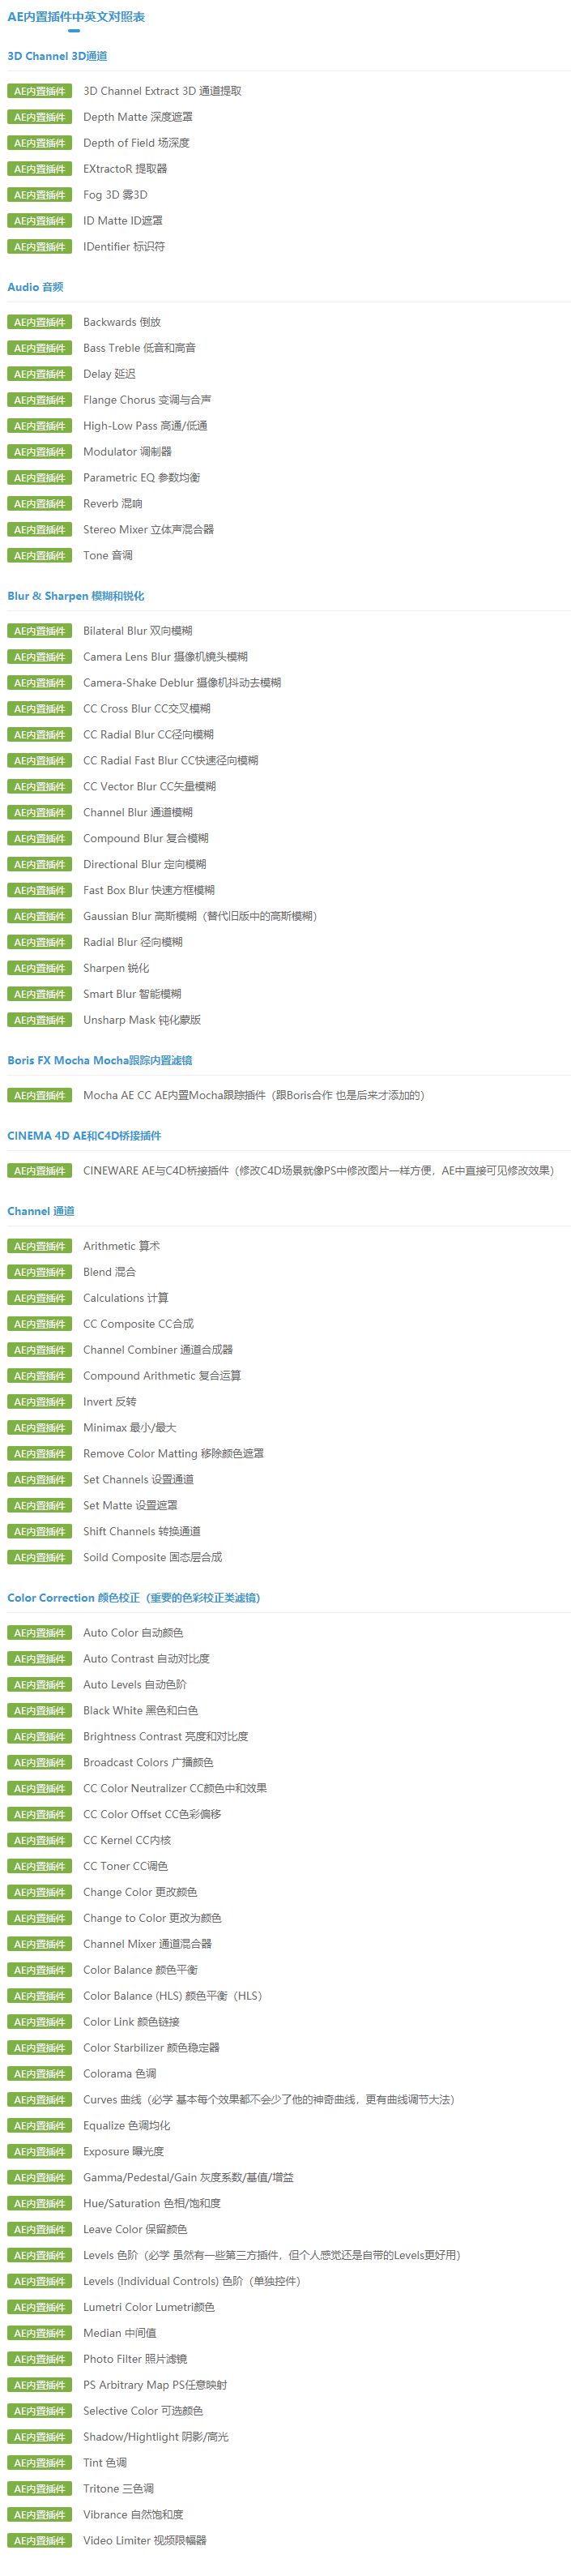The height and width of the screenshot is (2576, 571).
Task: Select 'Remove Color Matting' entry
Action: click(x=174, y=1454)
